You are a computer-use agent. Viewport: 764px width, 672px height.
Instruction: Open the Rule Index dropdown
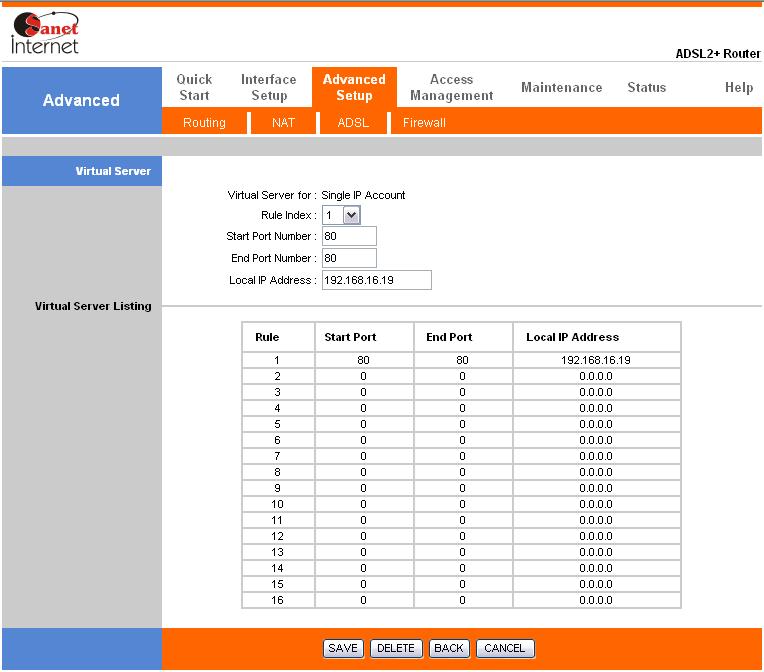(x=342, y=215)
